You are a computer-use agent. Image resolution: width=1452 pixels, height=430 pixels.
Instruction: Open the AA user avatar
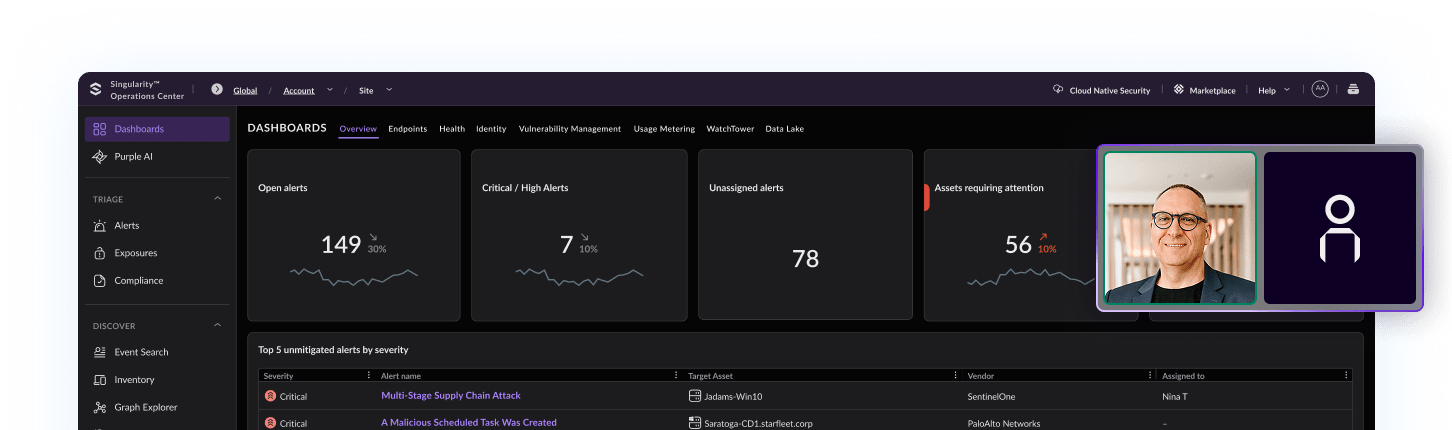pyautogui.click(x=1320, y=89)
